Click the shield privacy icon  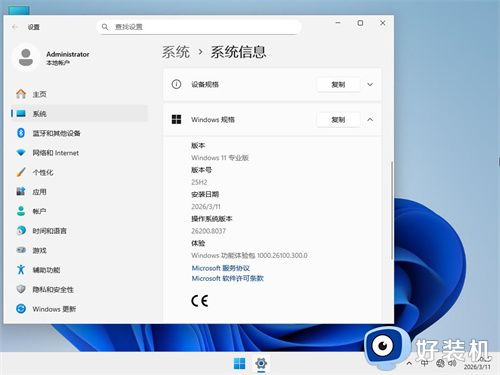21,289
